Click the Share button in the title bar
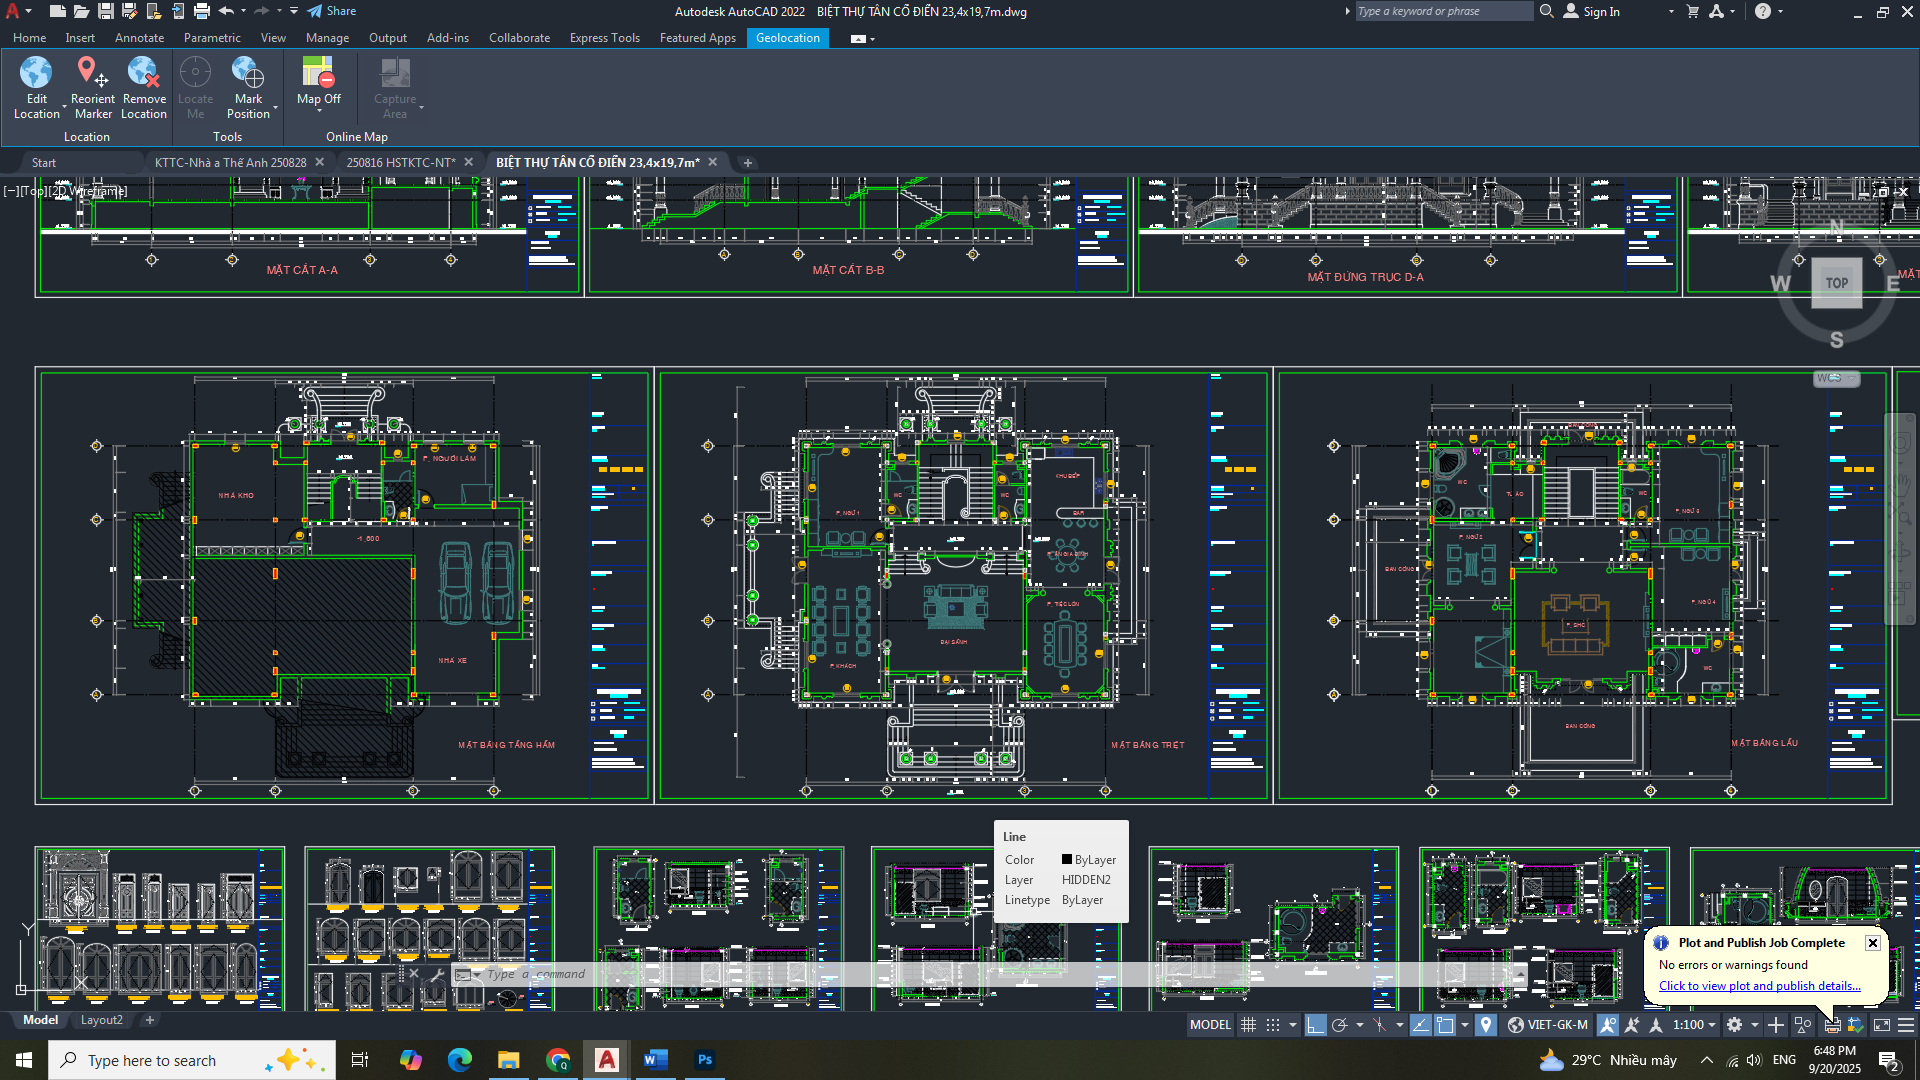This screenshot has width=1920, height=1080. 332,11
